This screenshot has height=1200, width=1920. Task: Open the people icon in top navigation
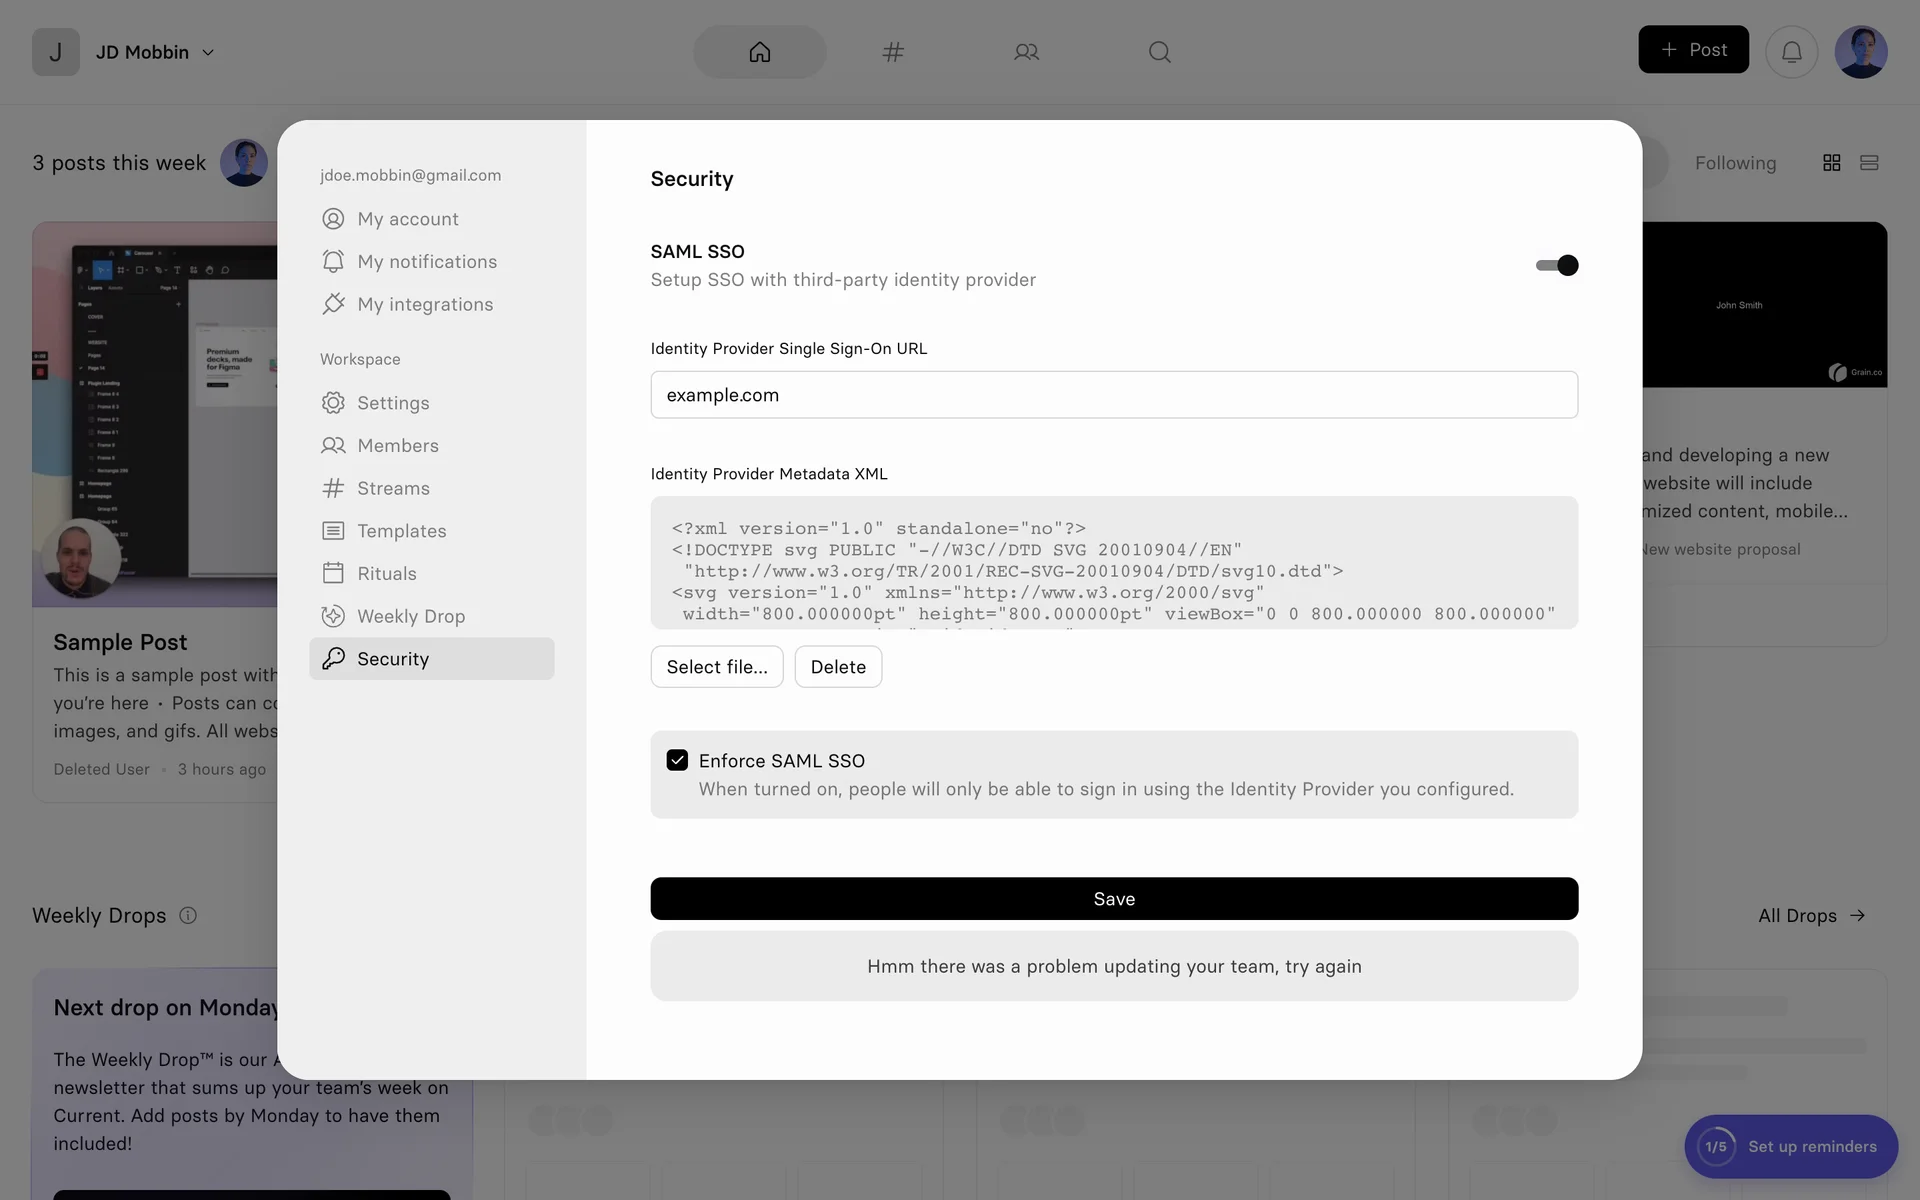(1026, 52)
